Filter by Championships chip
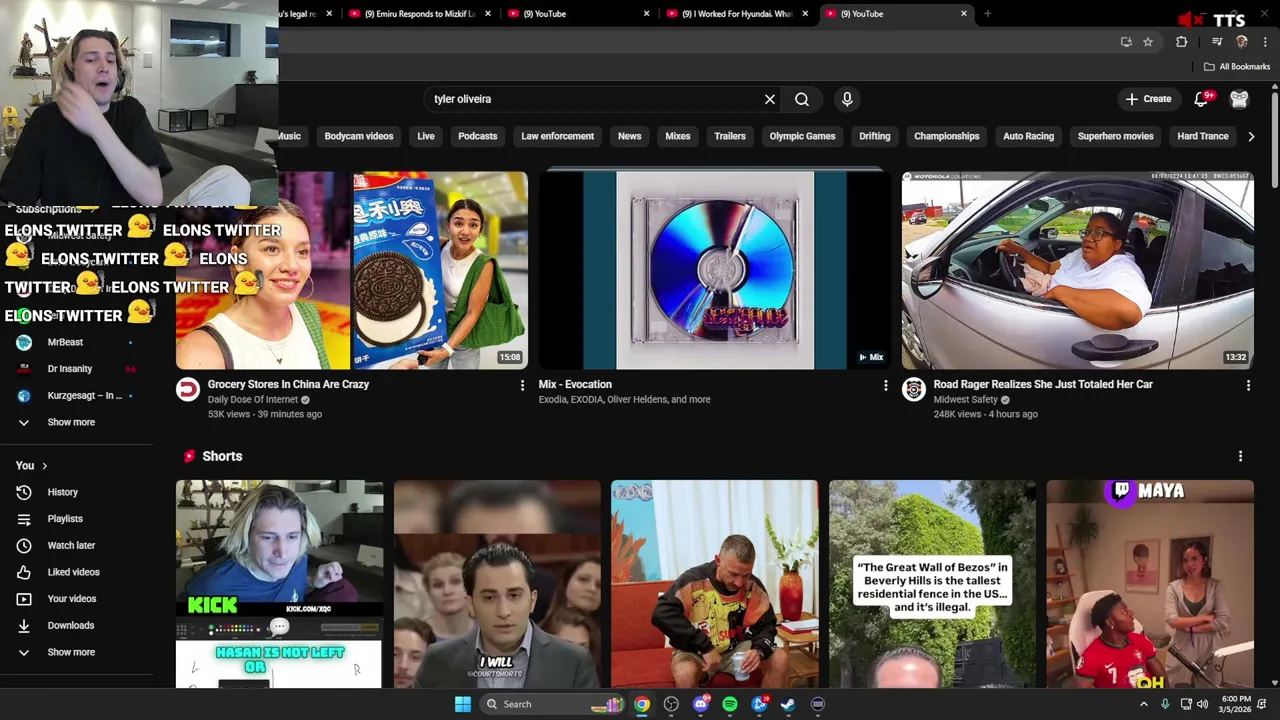Image resolution: width=1280 pixels, height=720 pixels. (946, 136)
